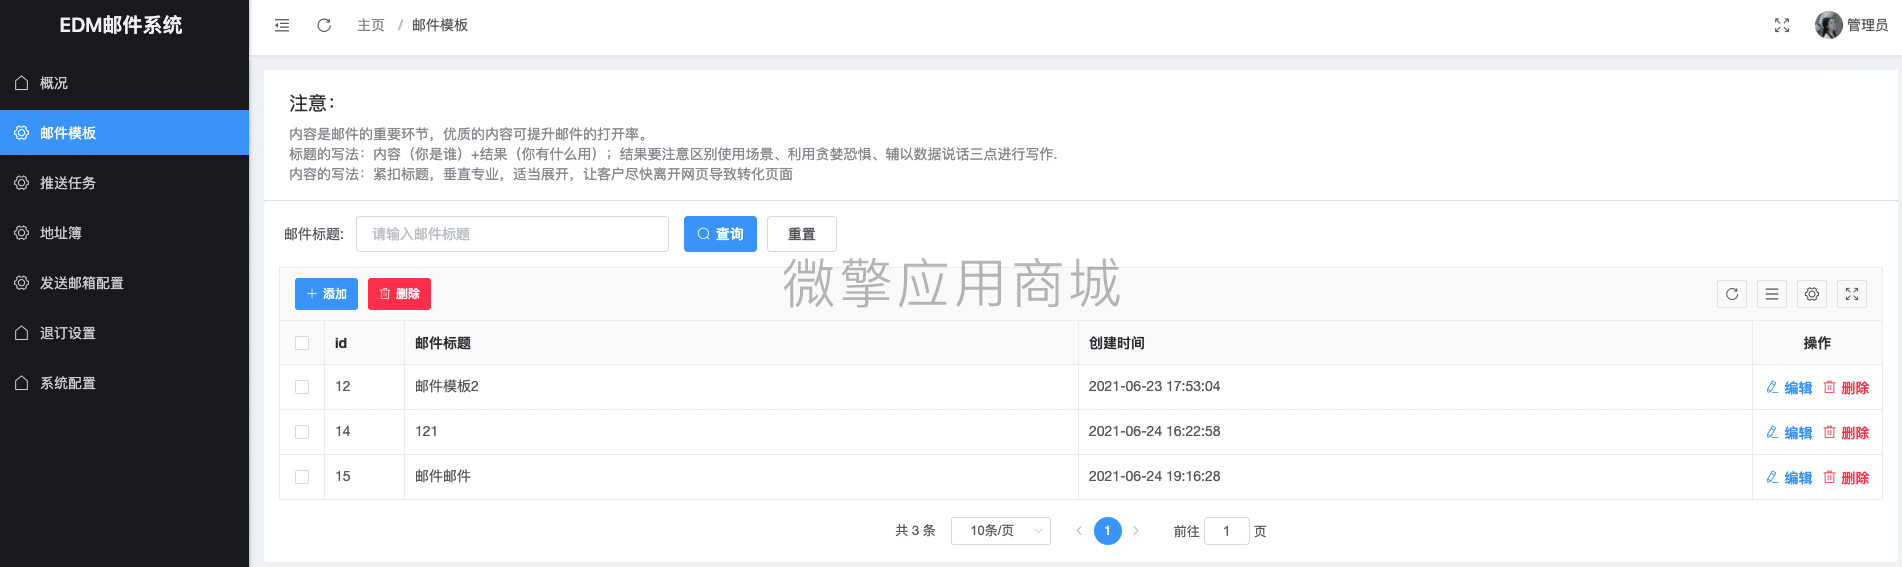
Task: Focus the 请输入邮件标题 search field
Action: (x=512, y=234)
